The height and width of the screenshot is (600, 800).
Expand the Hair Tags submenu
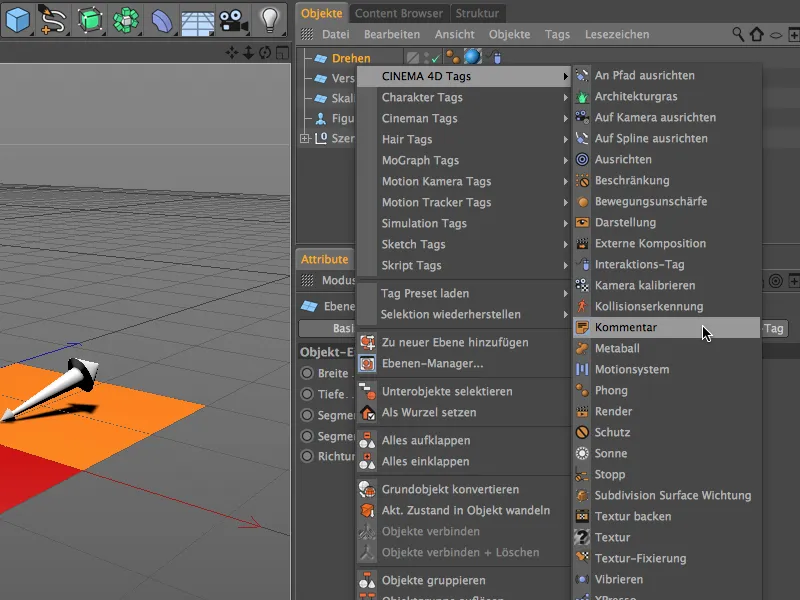463,139
